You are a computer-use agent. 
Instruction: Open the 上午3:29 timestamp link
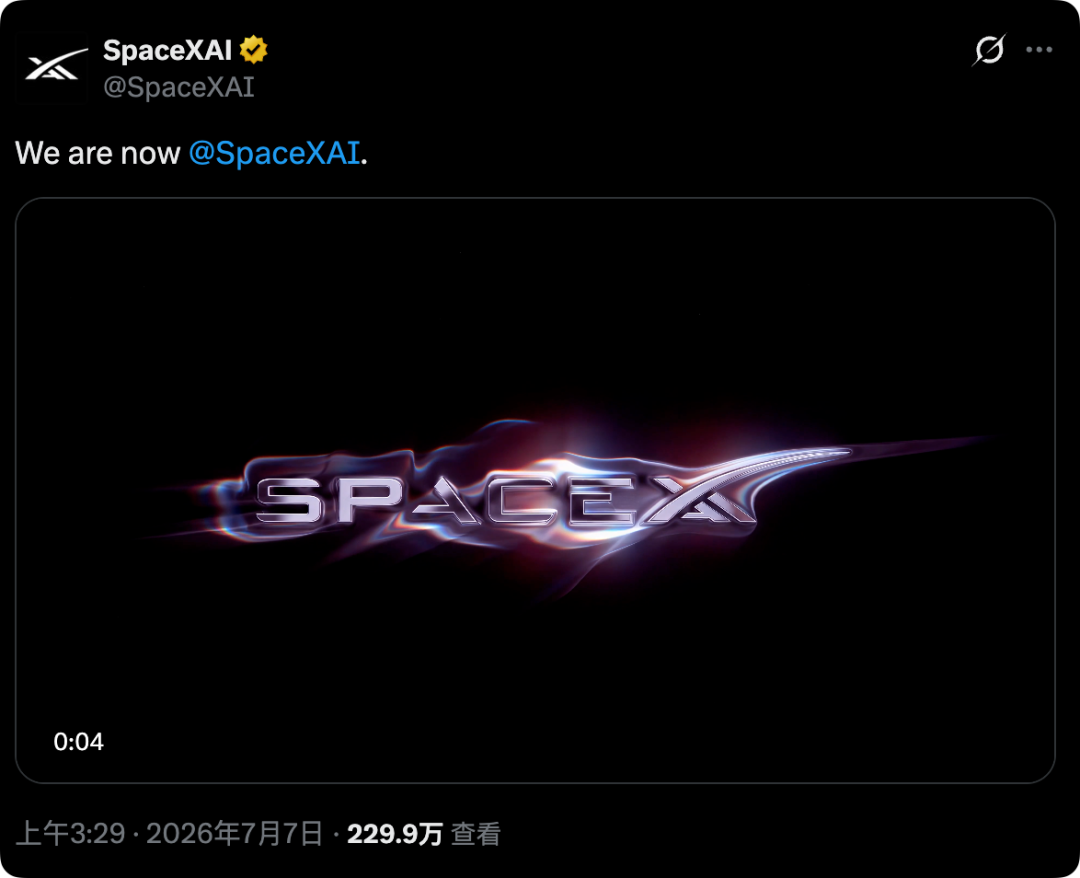[x=70, y=834]
